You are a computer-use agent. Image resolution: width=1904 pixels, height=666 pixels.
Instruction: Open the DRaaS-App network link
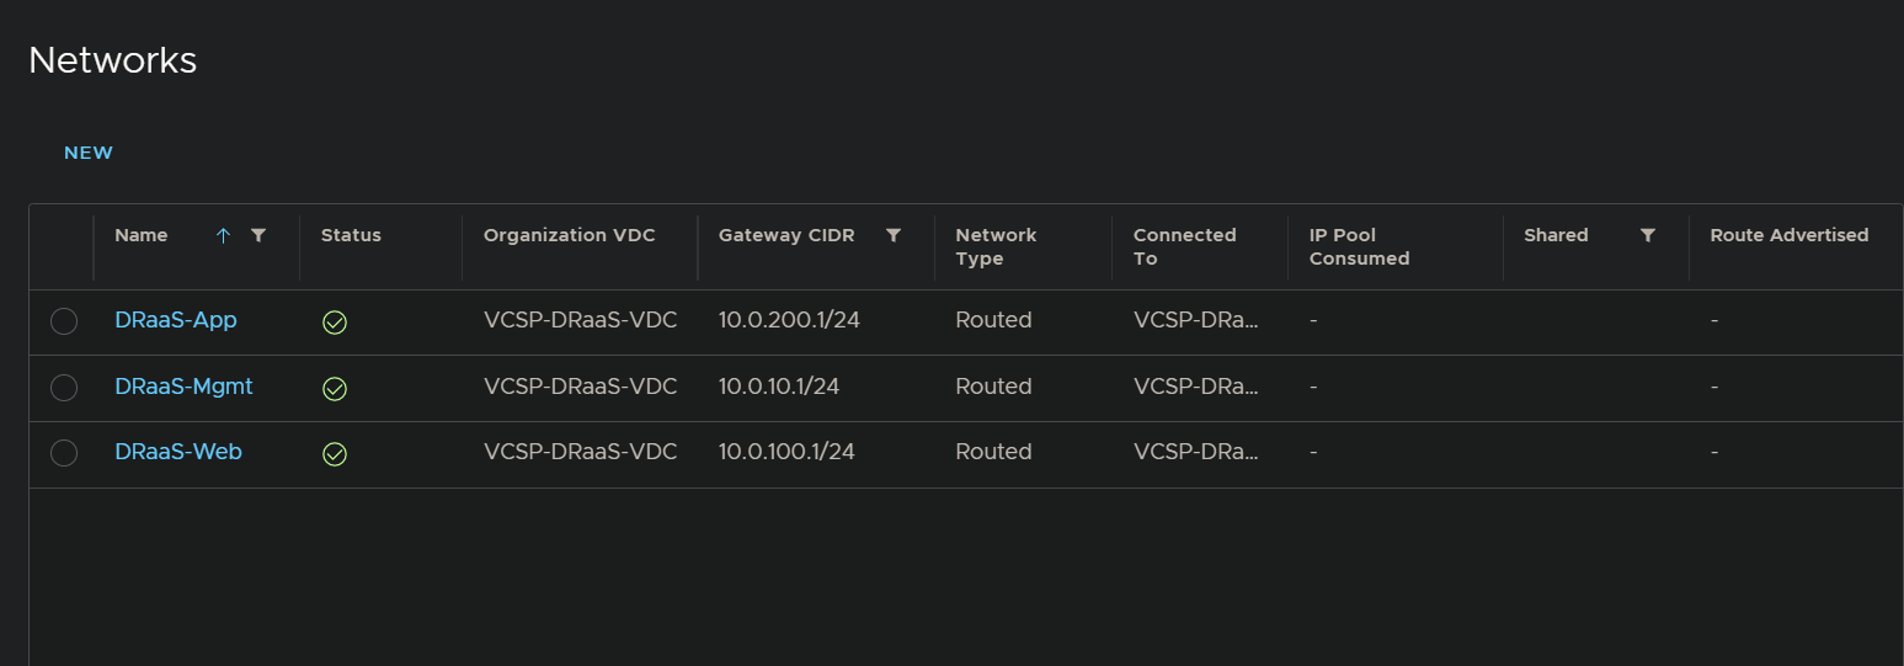coord(176,320)
